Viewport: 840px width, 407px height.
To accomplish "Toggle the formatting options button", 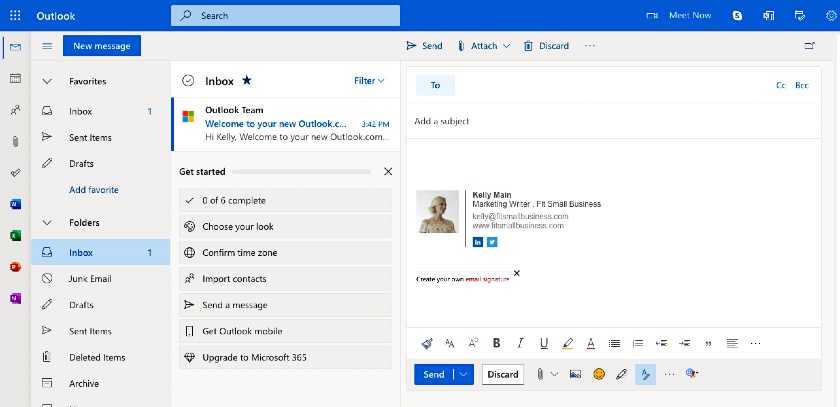I will point(646,374).
